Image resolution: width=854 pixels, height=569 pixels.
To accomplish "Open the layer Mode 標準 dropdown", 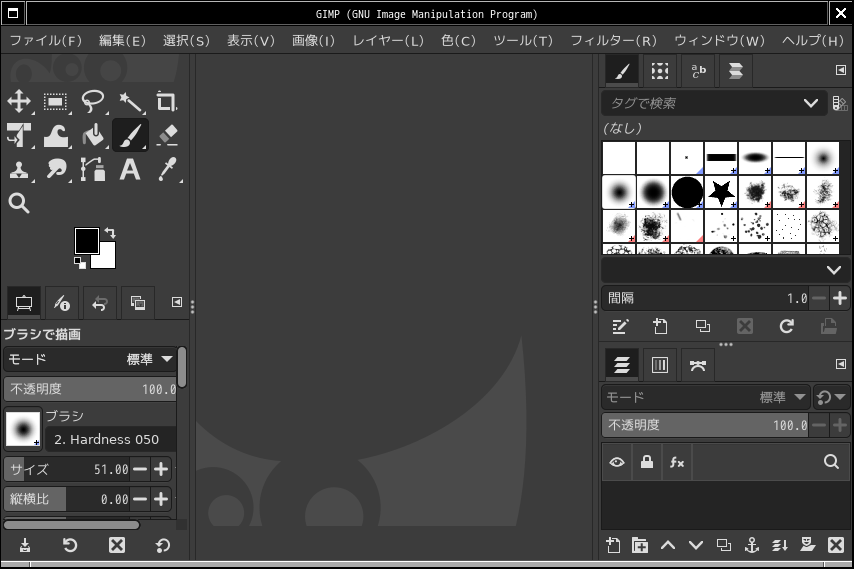I will point(706,397).
